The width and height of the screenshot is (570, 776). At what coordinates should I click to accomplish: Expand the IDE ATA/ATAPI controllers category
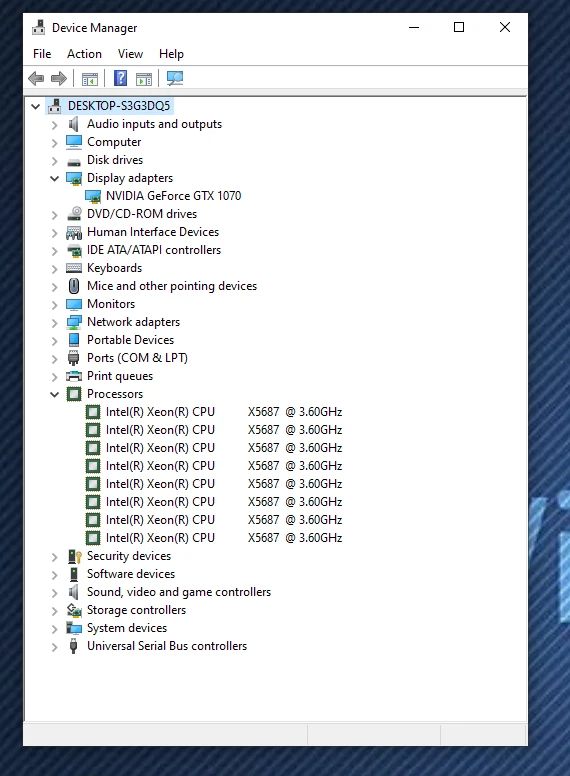(x=54, y=250)
